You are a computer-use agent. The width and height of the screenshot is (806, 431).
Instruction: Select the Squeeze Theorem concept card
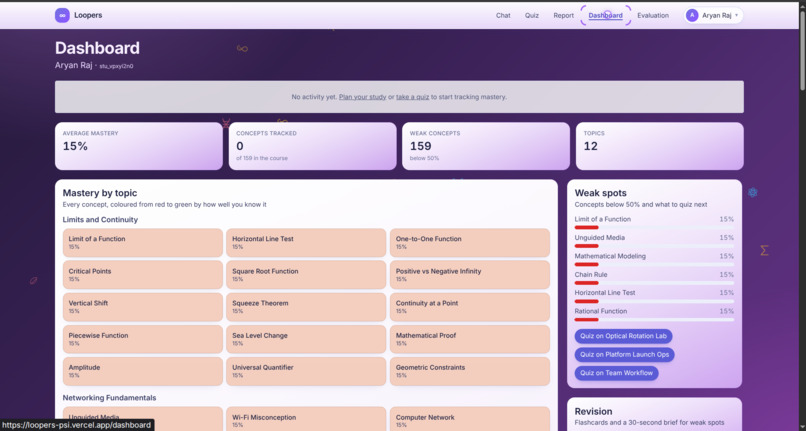pyautogui.click(x=306, y=307)
